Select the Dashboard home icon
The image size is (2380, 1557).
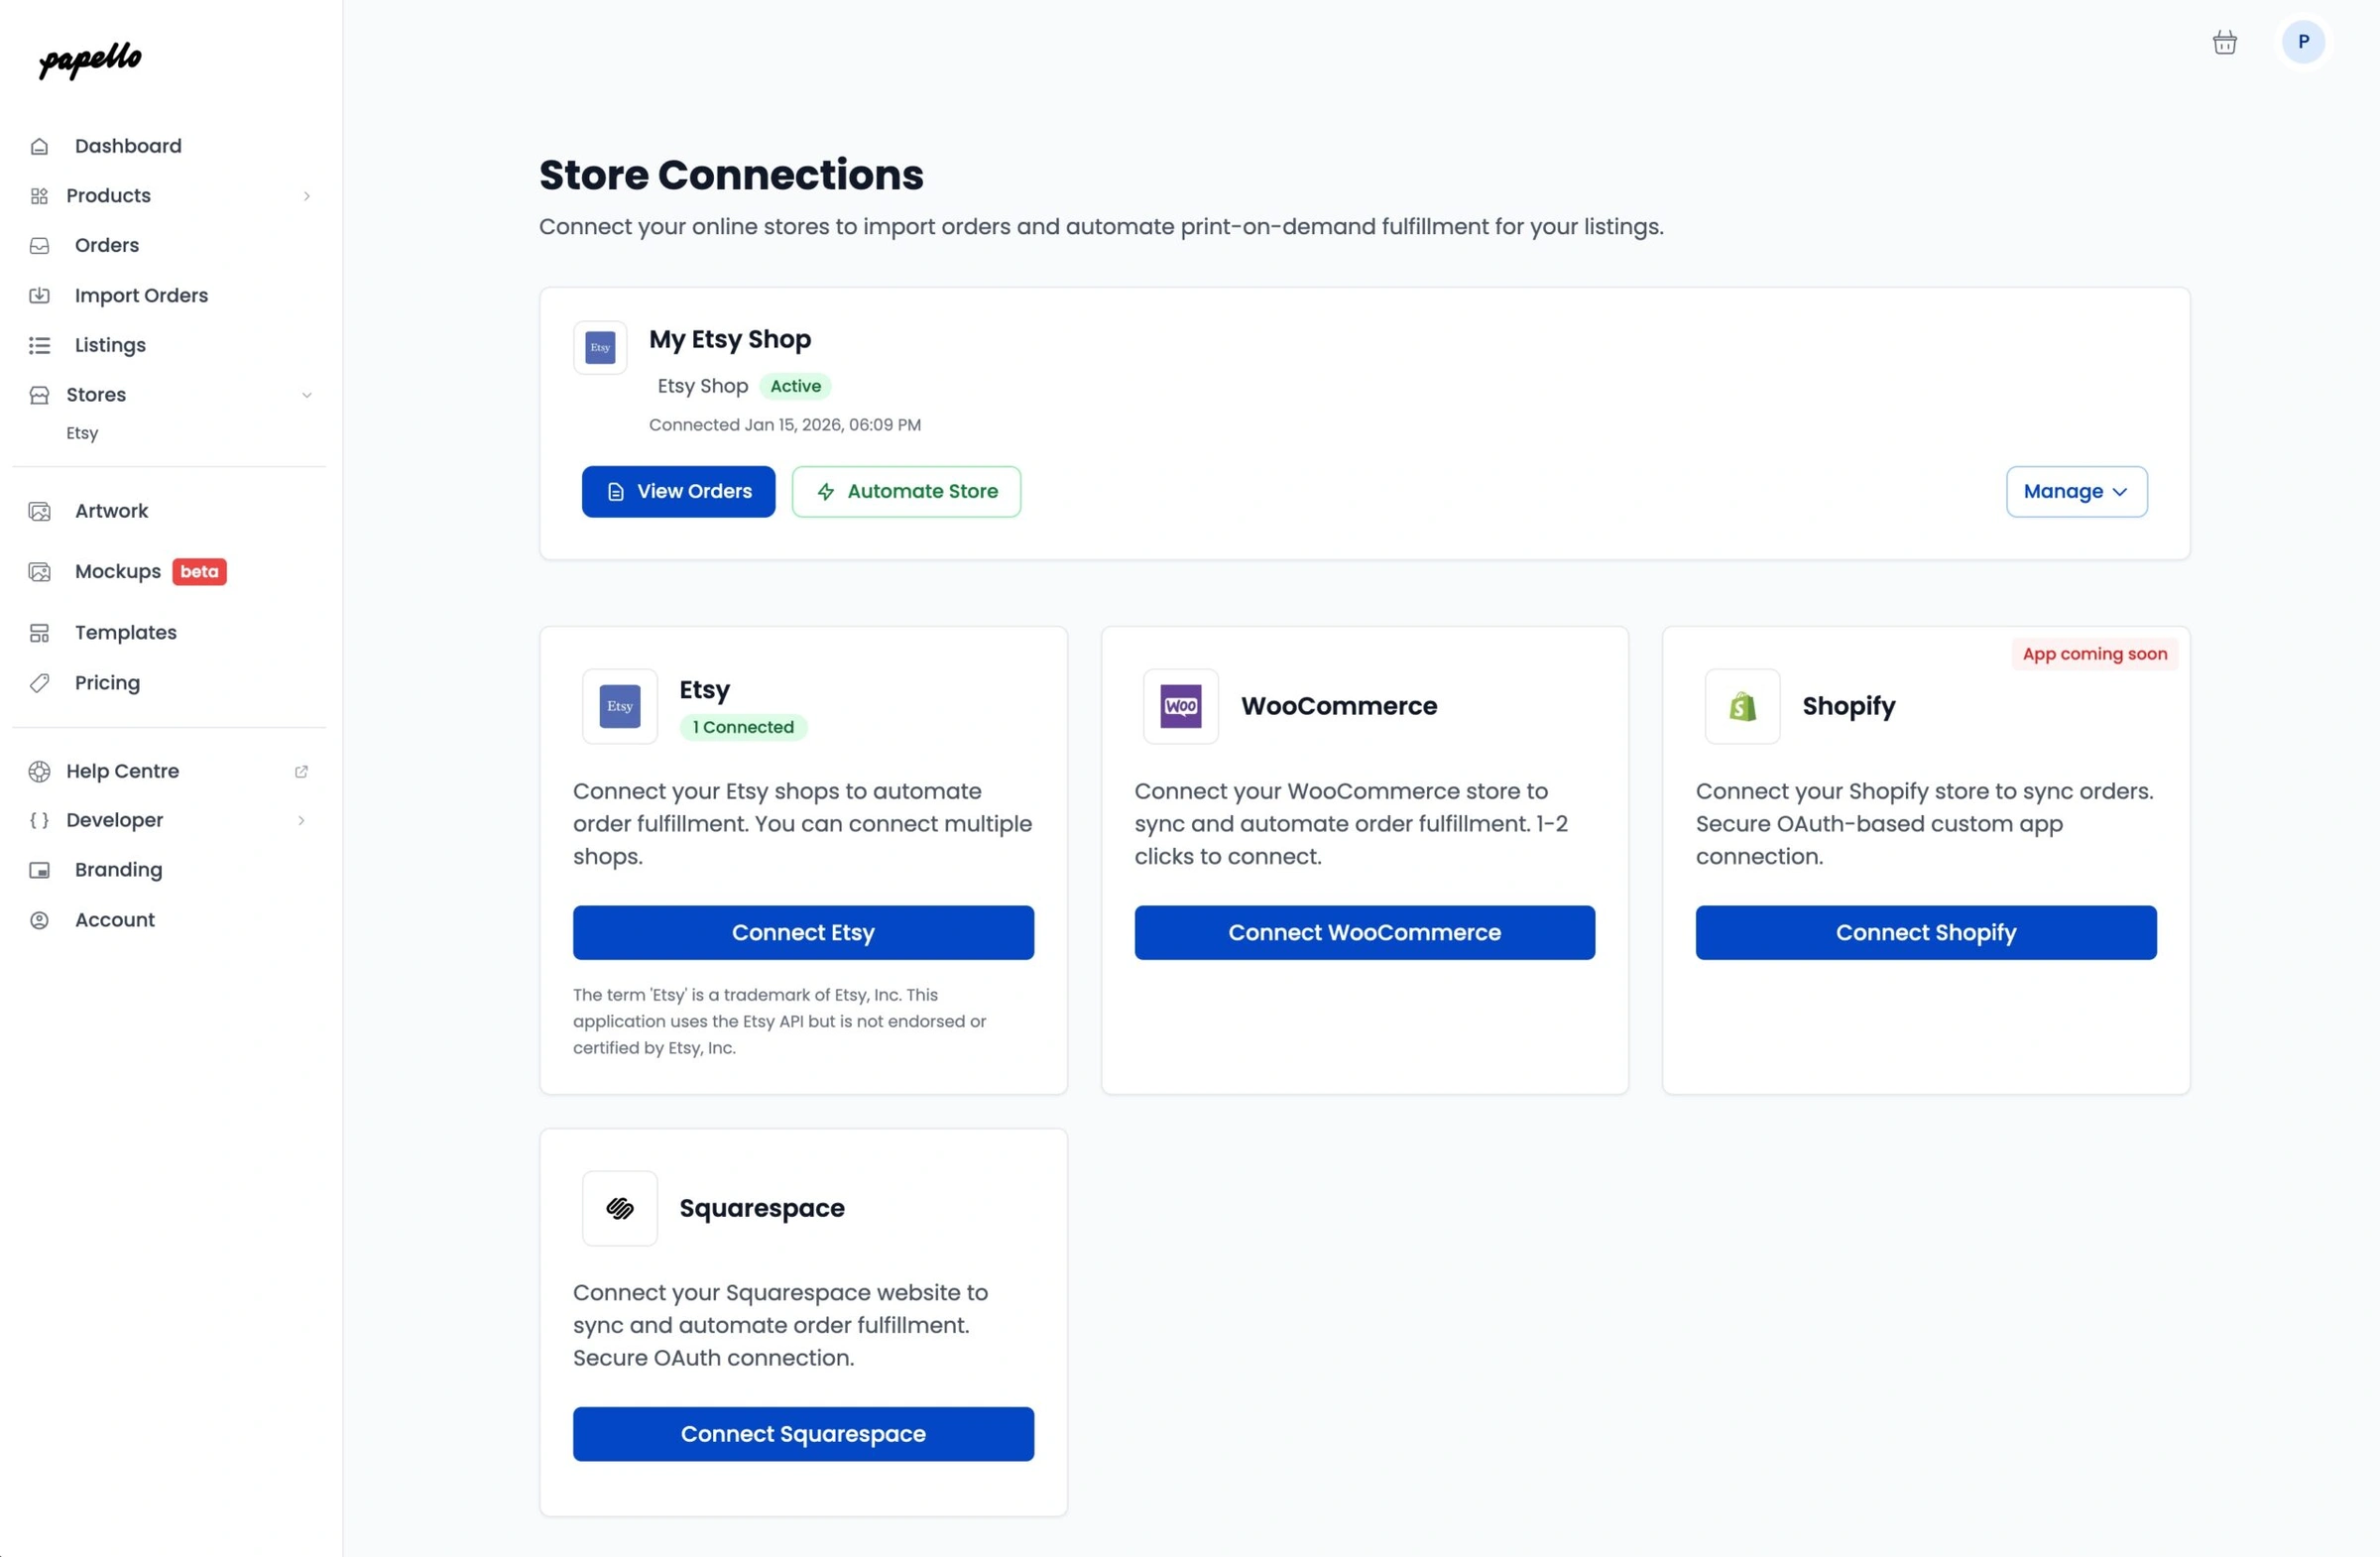pos(39,145)
